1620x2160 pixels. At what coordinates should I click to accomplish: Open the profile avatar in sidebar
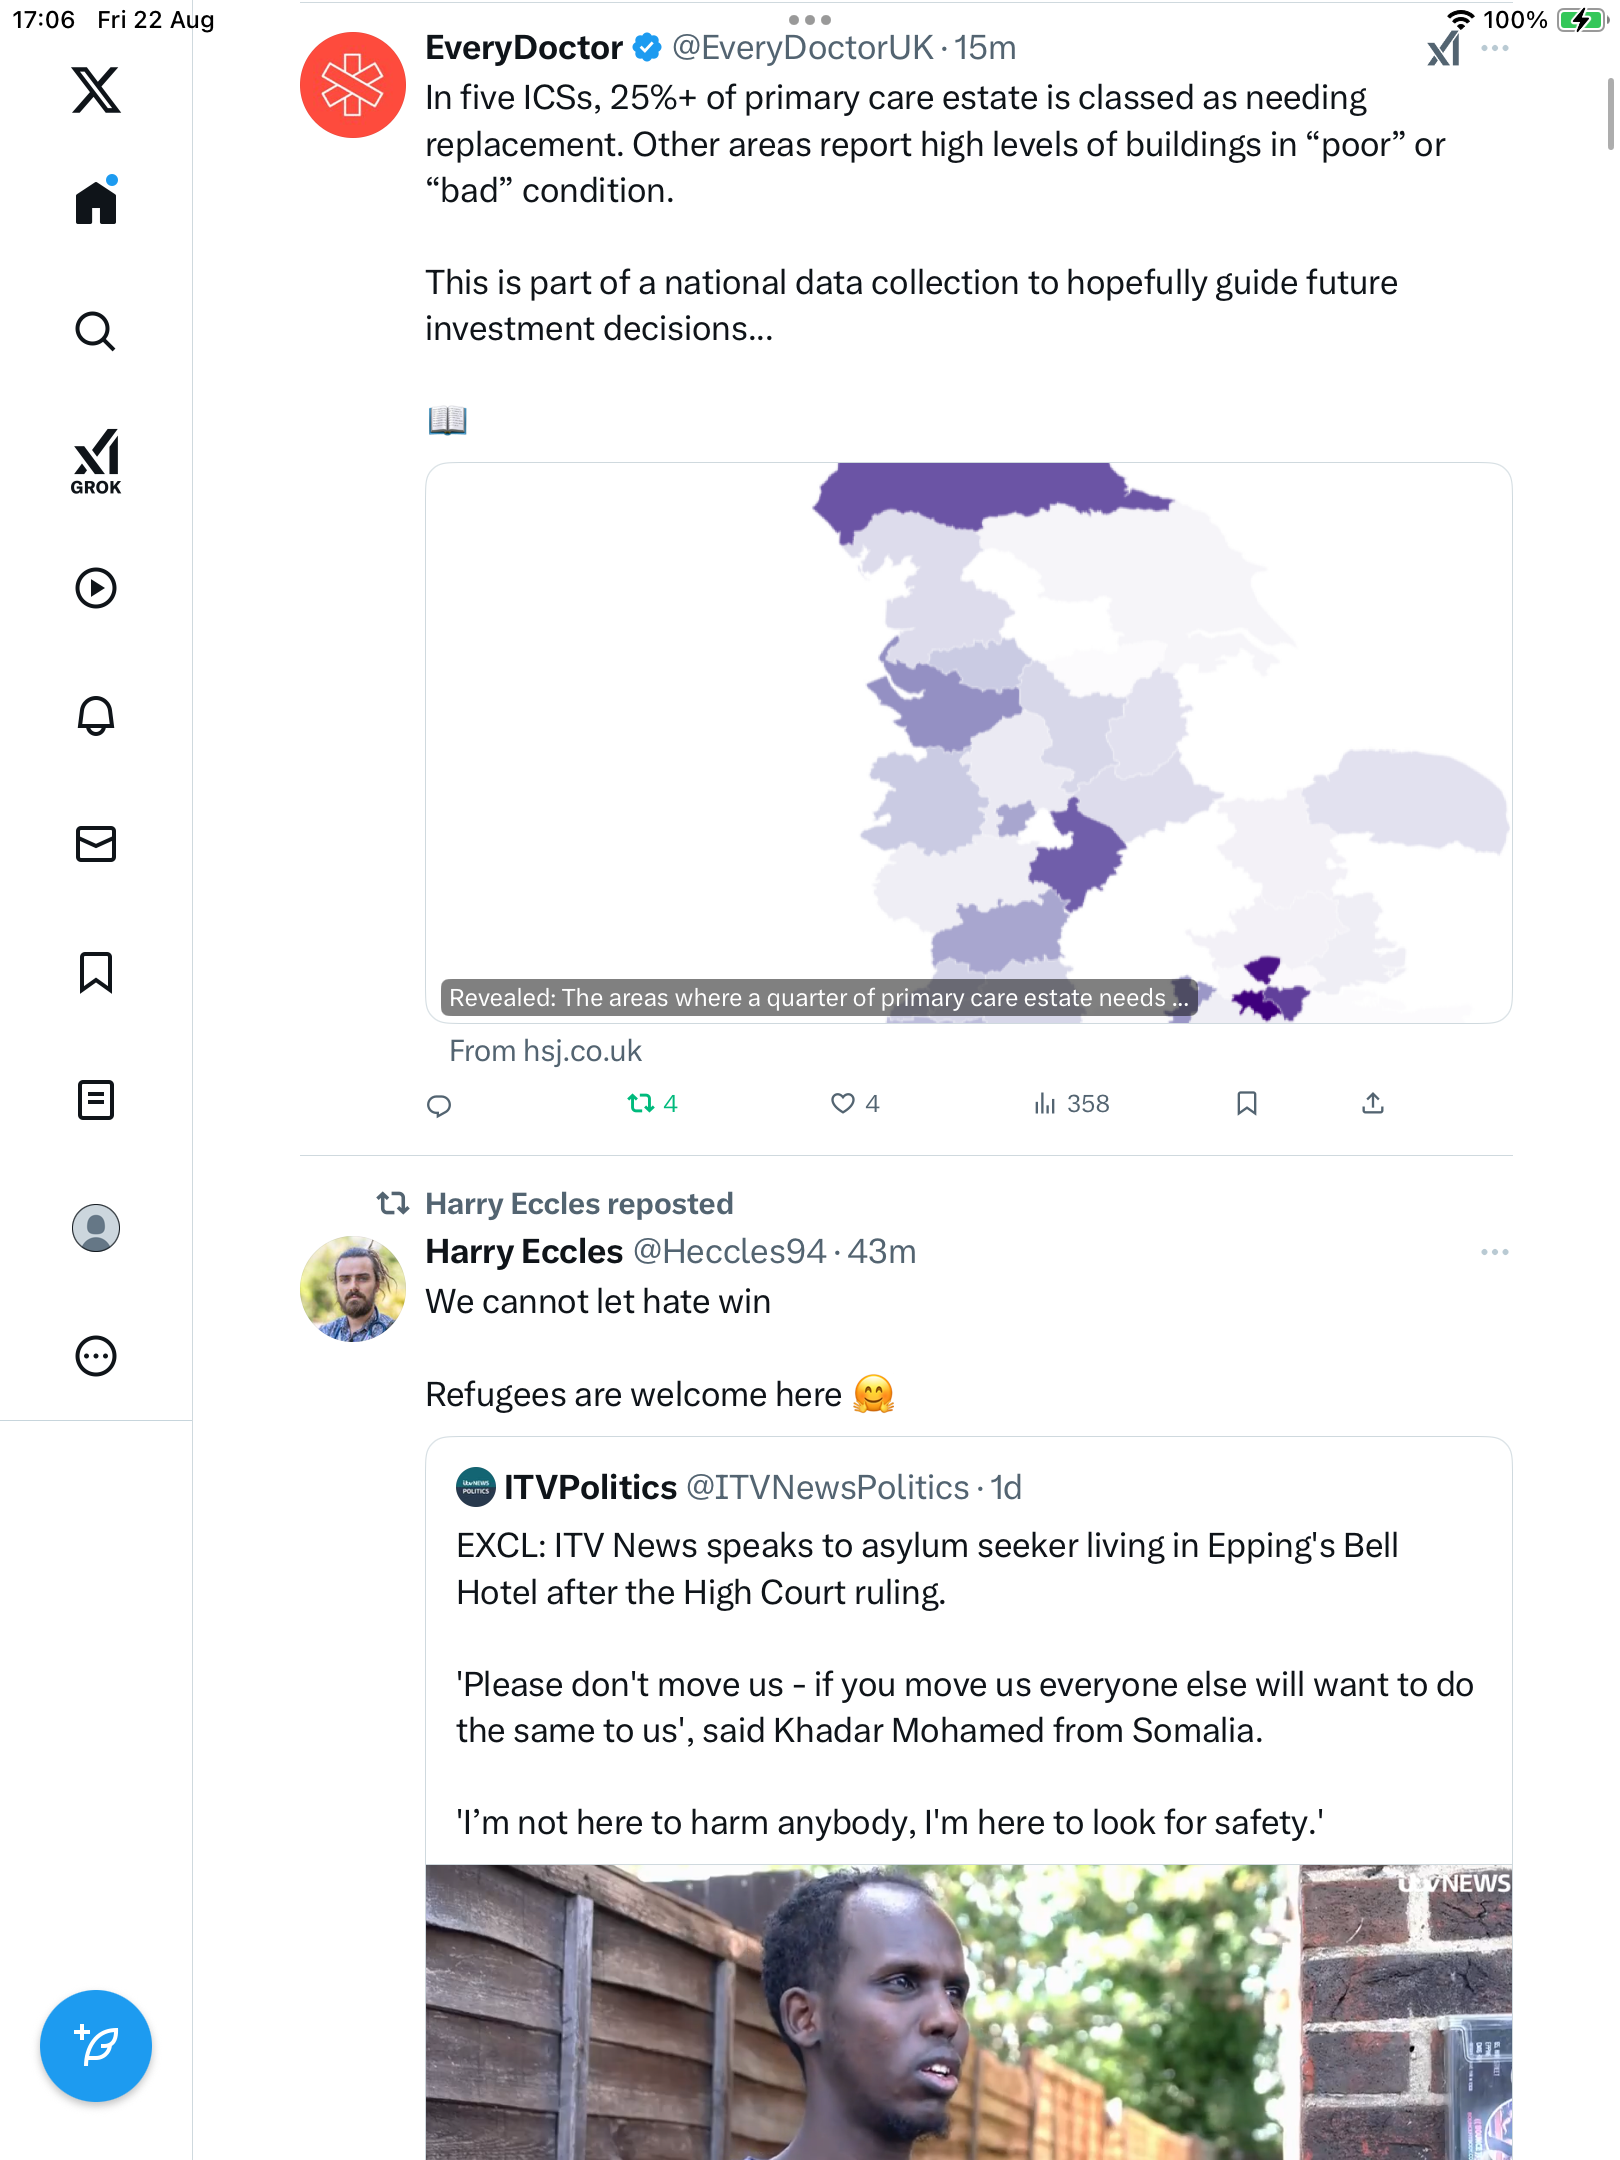[x=96, y=1228]
